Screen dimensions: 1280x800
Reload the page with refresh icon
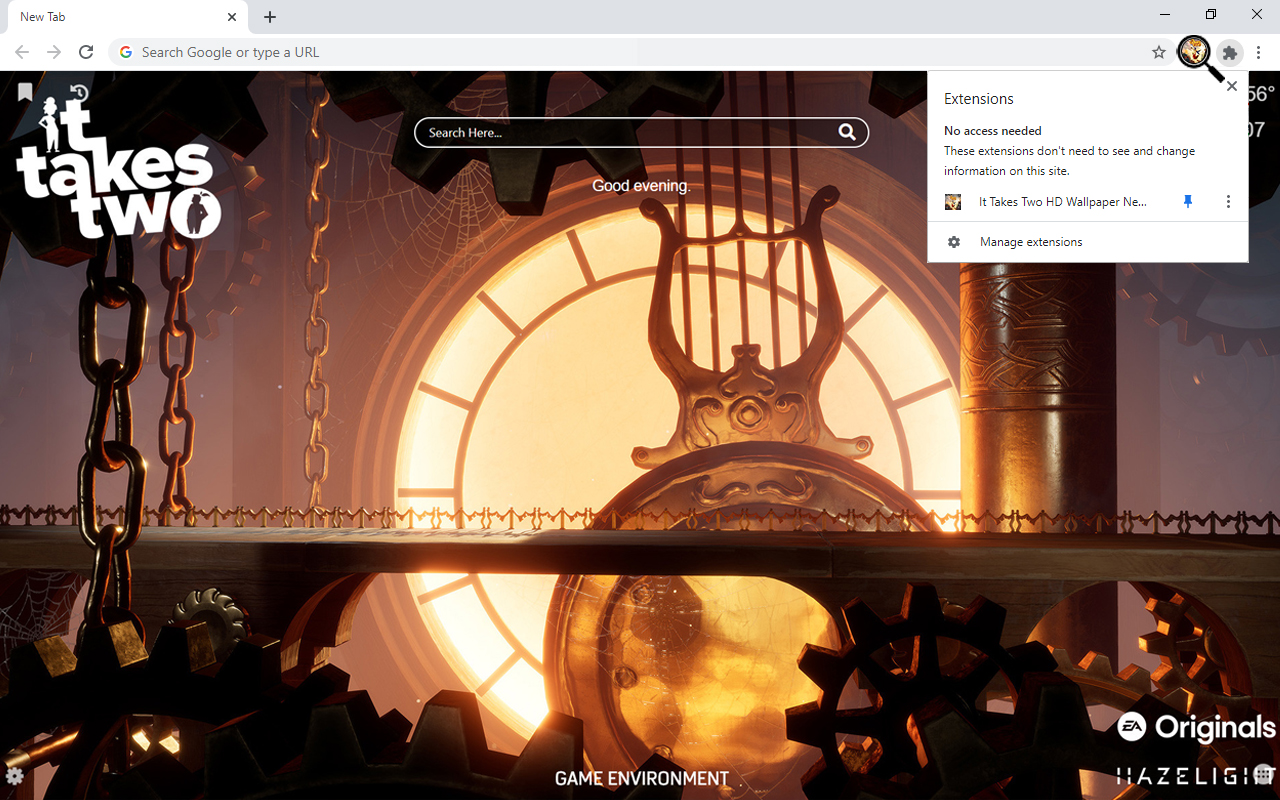(x=86, y=52)
